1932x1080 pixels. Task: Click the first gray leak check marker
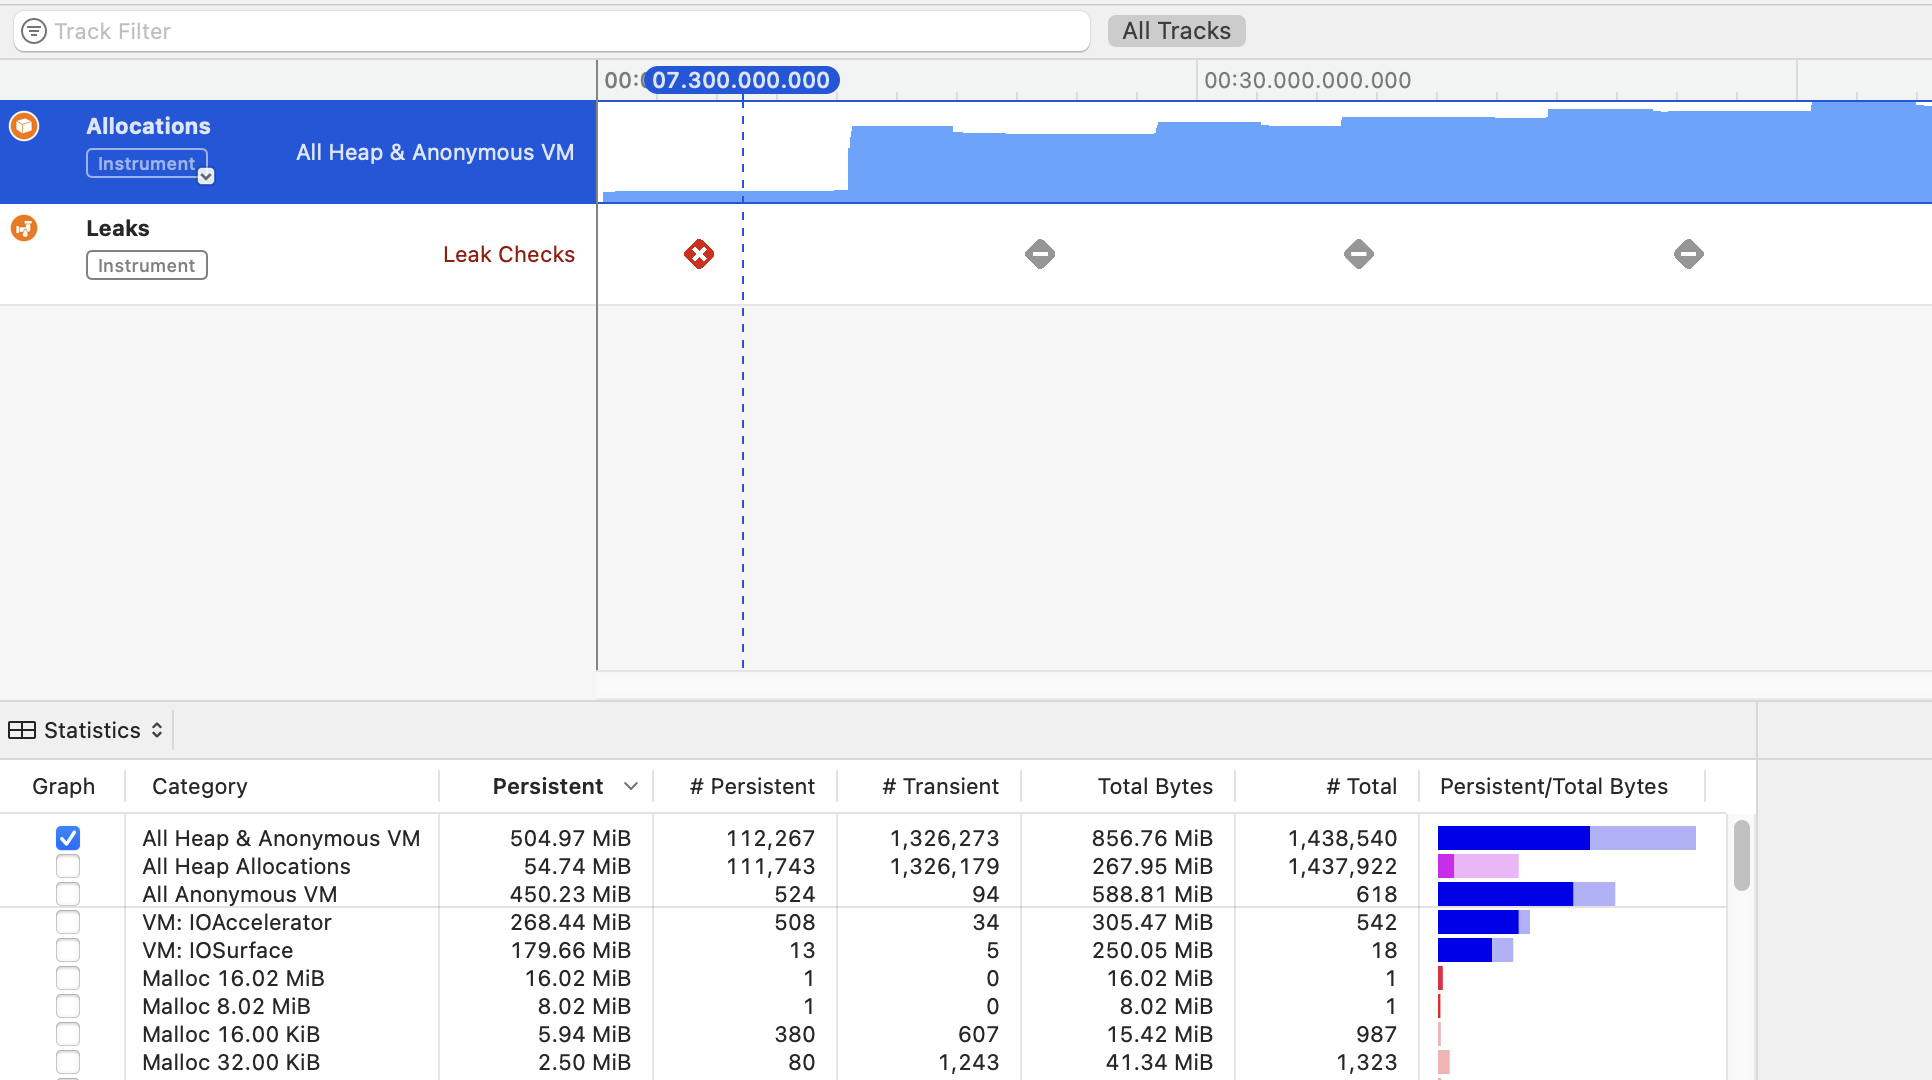coord(1040,254)
